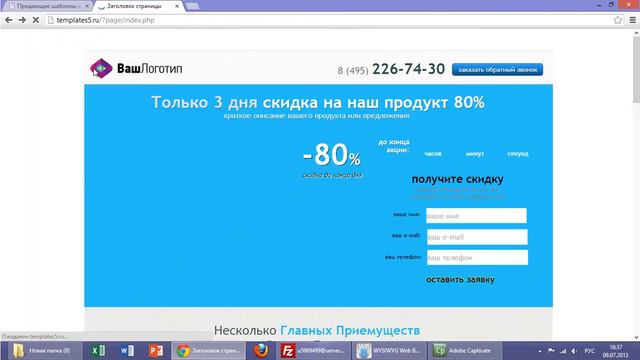This screenshot has width=640, height=360.
Task: Click the Главных Приемуществ heading
Action: [350, 330]
